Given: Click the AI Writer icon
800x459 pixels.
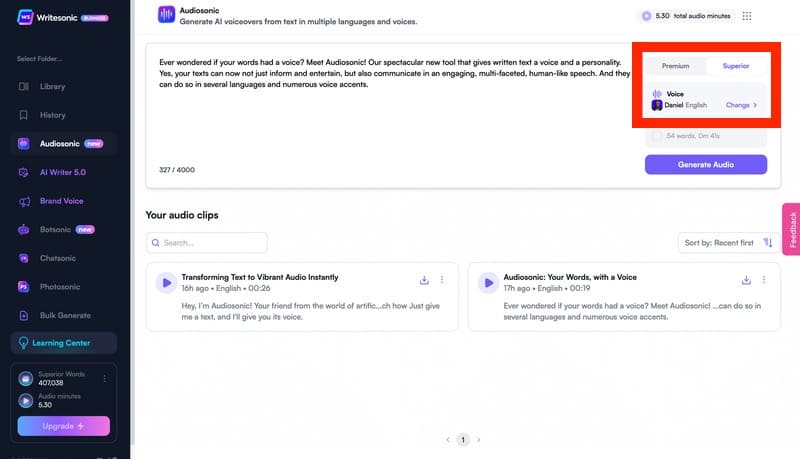Looking at the screenshot, I should 23,172.
